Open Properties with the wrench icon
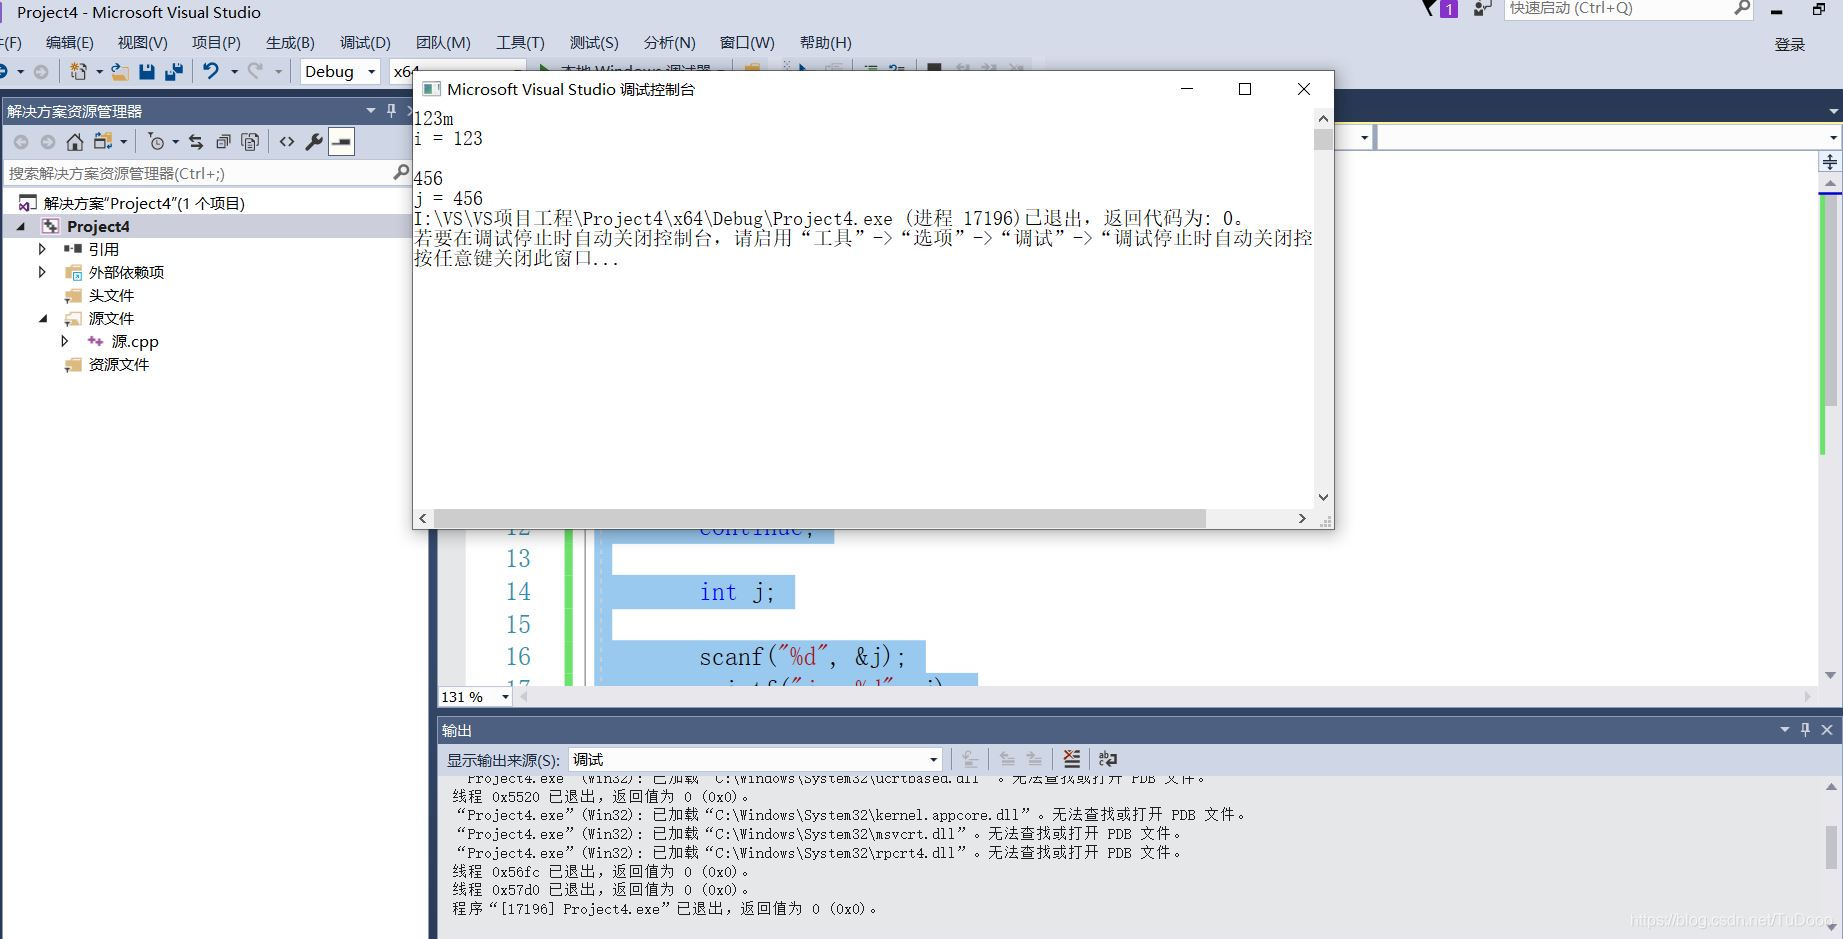Image resolution: width=1843 pixels, height=939 pixels. 314,142
